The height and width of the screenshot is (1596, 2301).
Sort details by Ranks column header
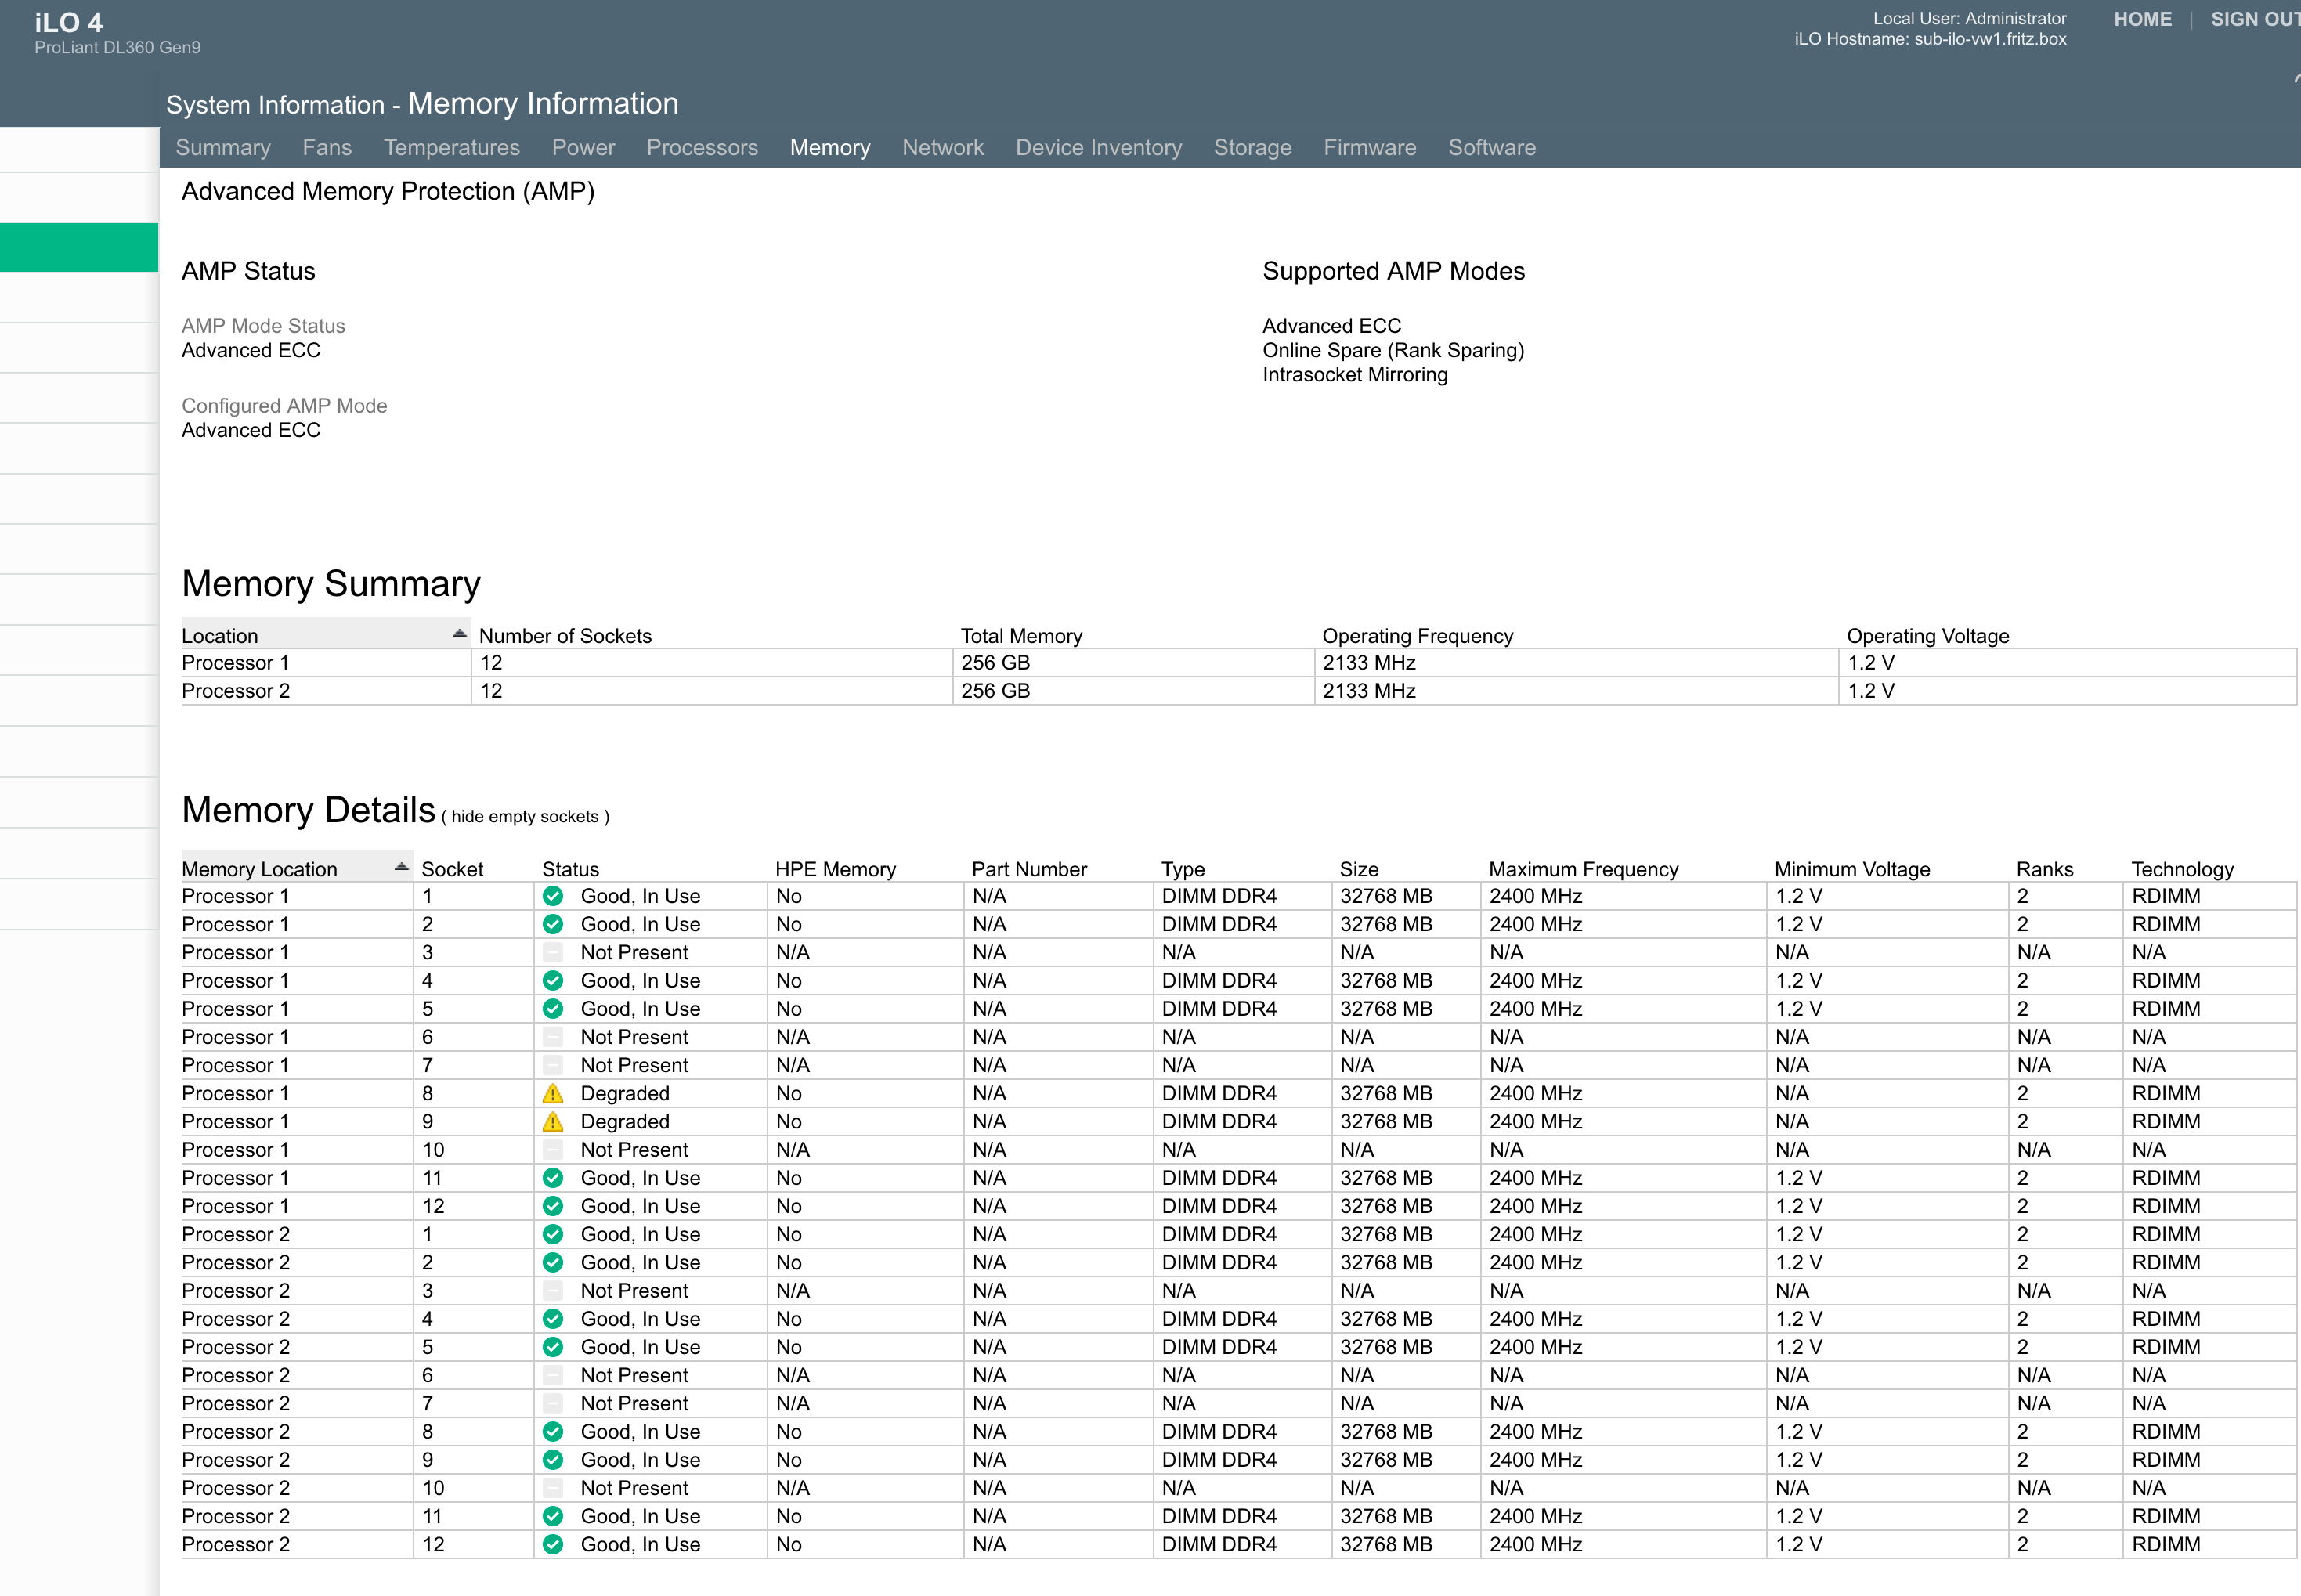click(x=2044, y=869)
